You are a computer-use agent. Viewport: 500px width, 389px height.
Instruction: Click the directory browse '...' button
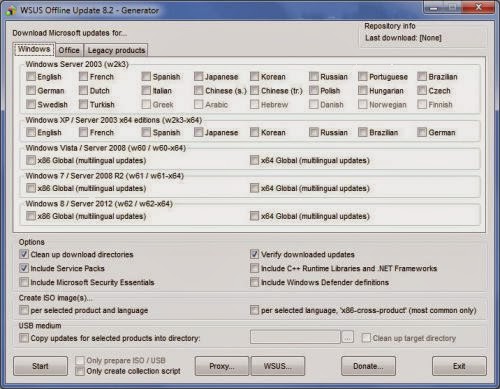click(x=347, y=337)
